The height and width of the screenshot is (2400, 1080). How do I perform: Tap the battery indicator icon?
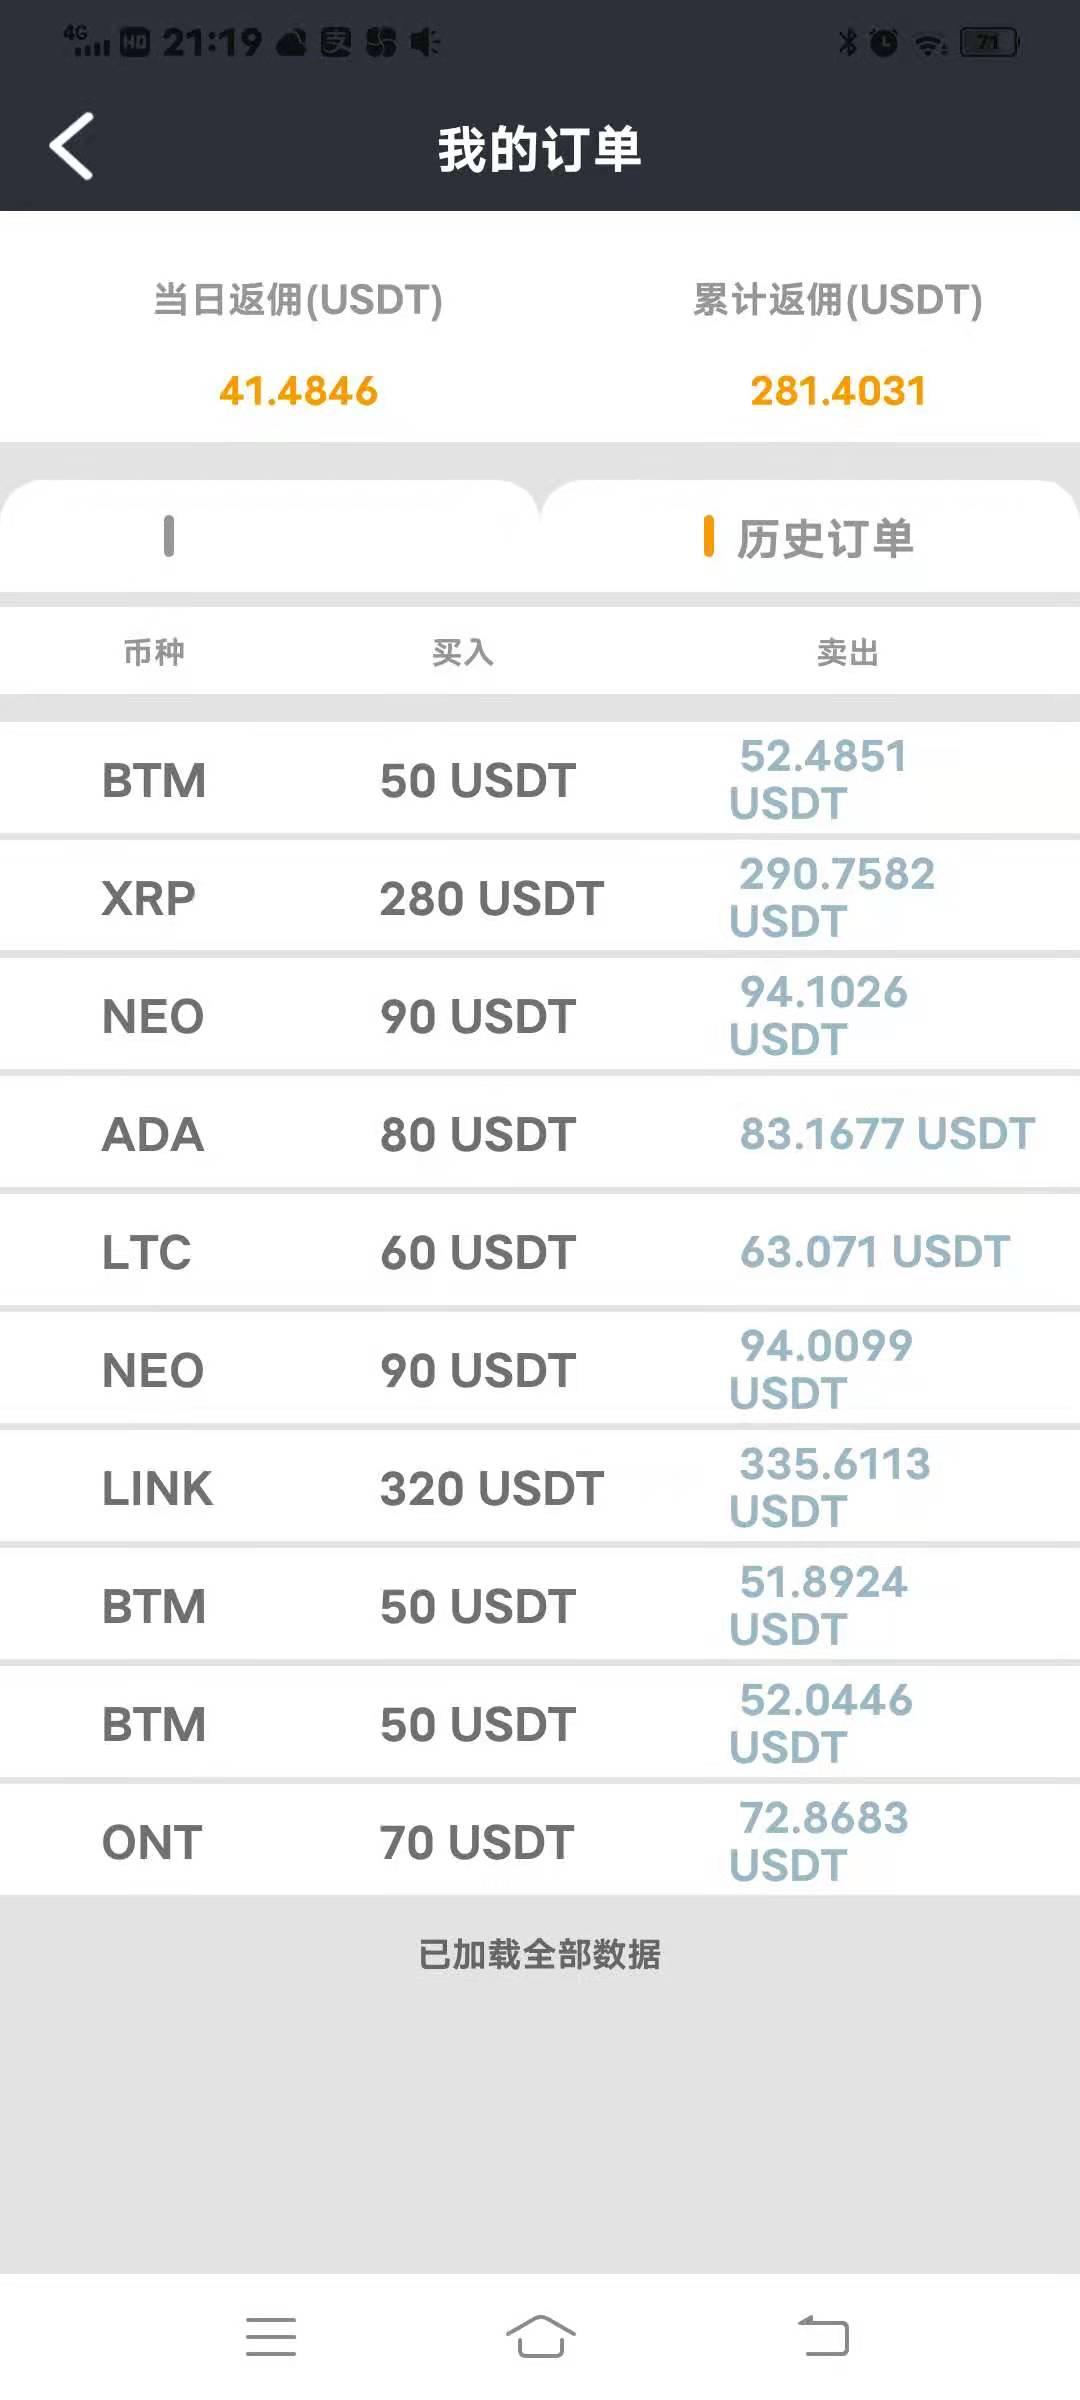[x=989, y=42]
